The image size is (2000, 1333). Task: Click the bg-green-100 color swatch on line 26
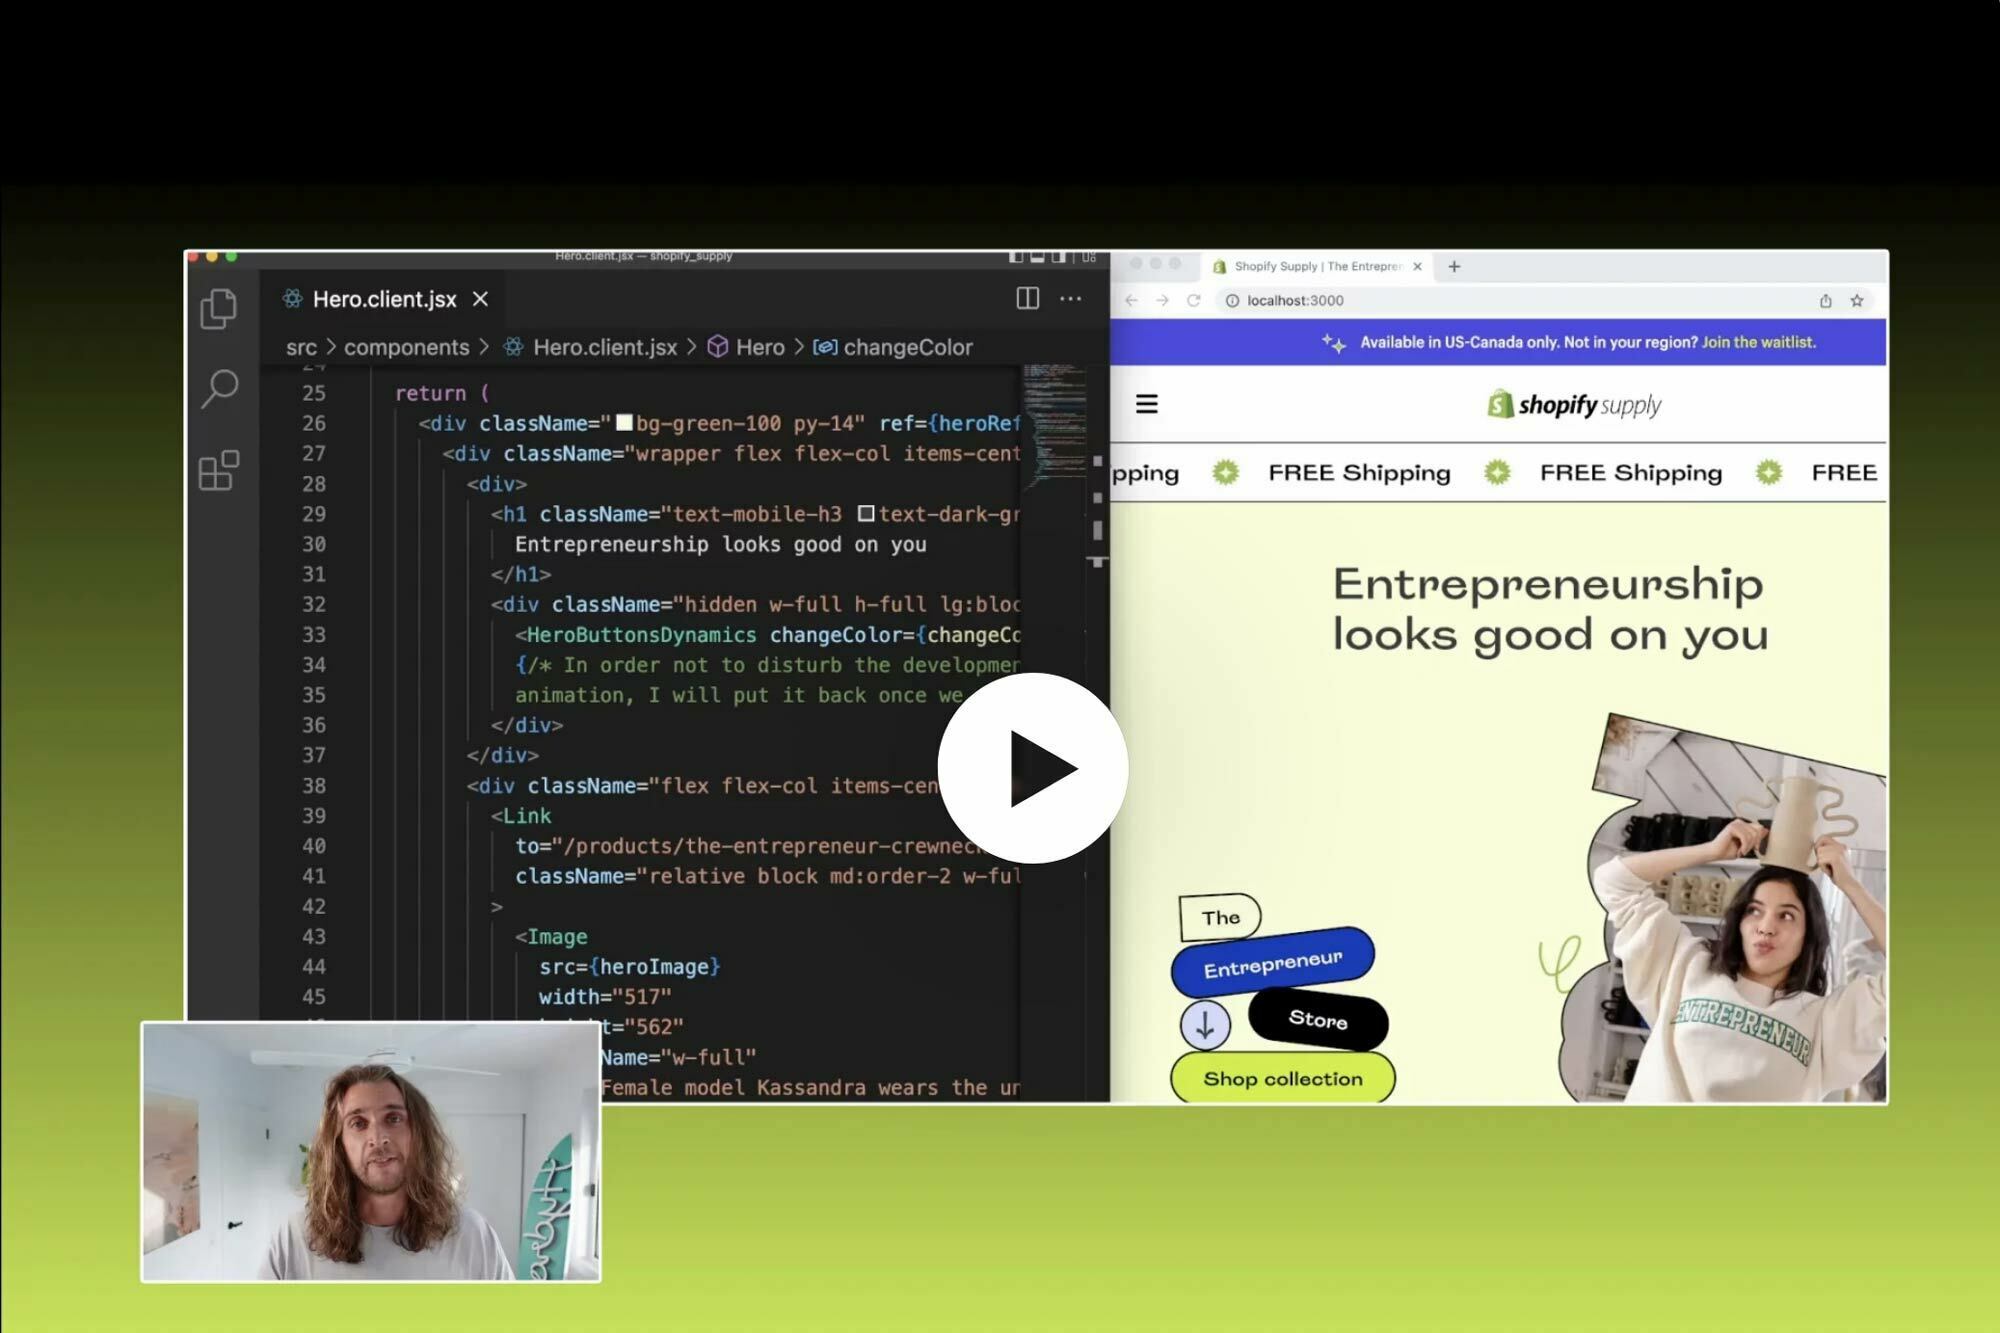click(x=624, y=423)
